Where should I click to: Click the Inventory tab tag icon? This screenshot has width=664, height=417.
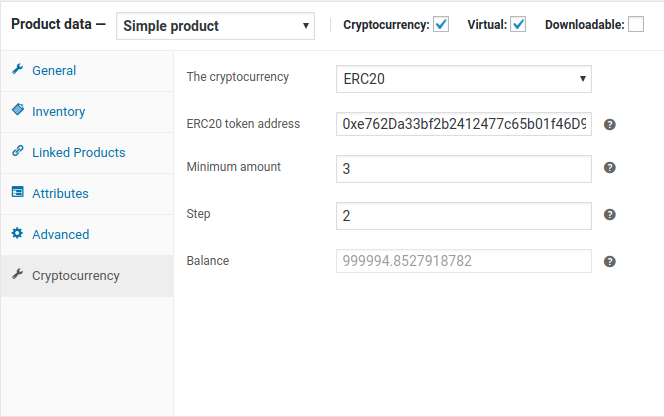click(18, 111)
